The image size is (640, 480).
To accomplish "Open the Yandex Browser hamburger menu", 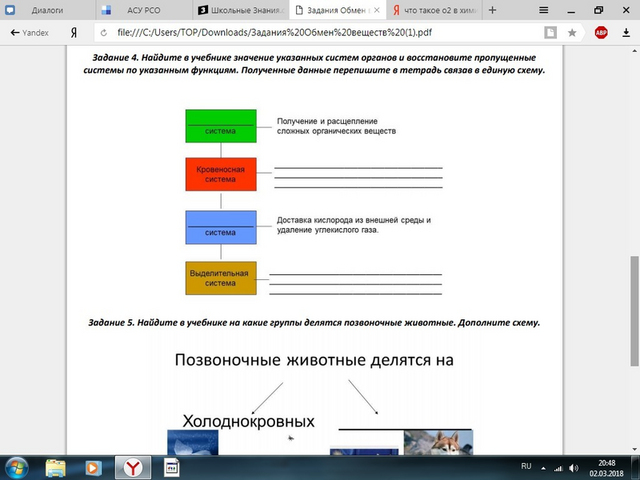I will coord(543,10).
